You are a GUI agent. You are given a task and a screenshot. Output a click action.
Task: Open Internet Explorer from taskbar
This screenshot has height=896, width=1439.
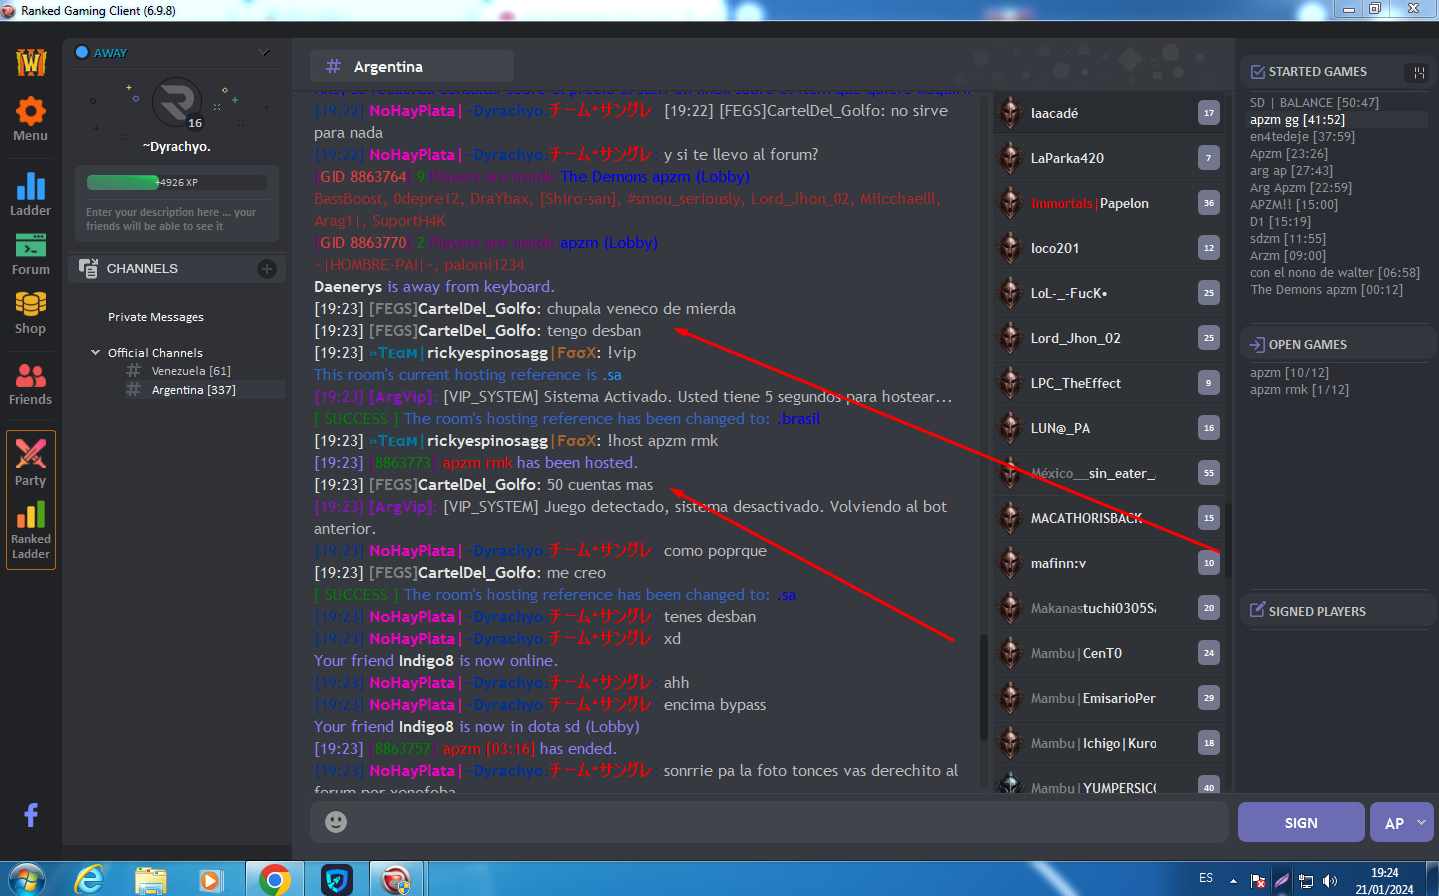[x=90, y=879]
